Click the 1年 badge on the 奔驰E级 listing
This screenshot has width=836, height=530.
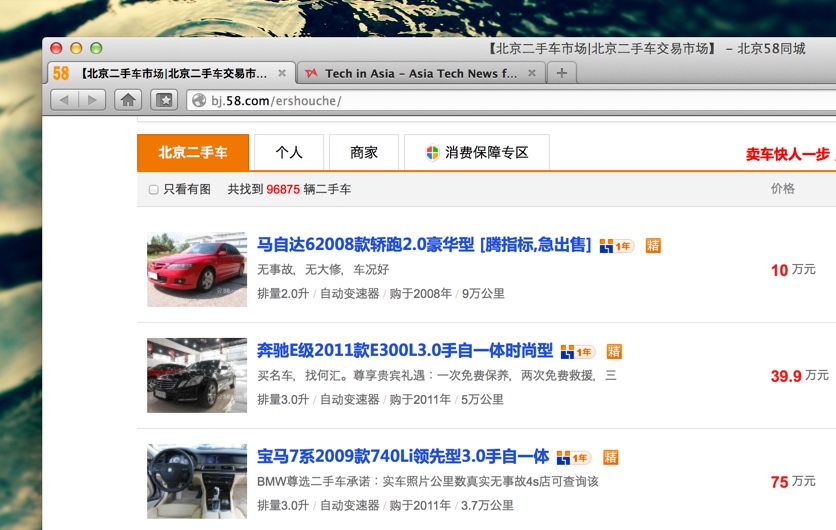click(578, 351)
